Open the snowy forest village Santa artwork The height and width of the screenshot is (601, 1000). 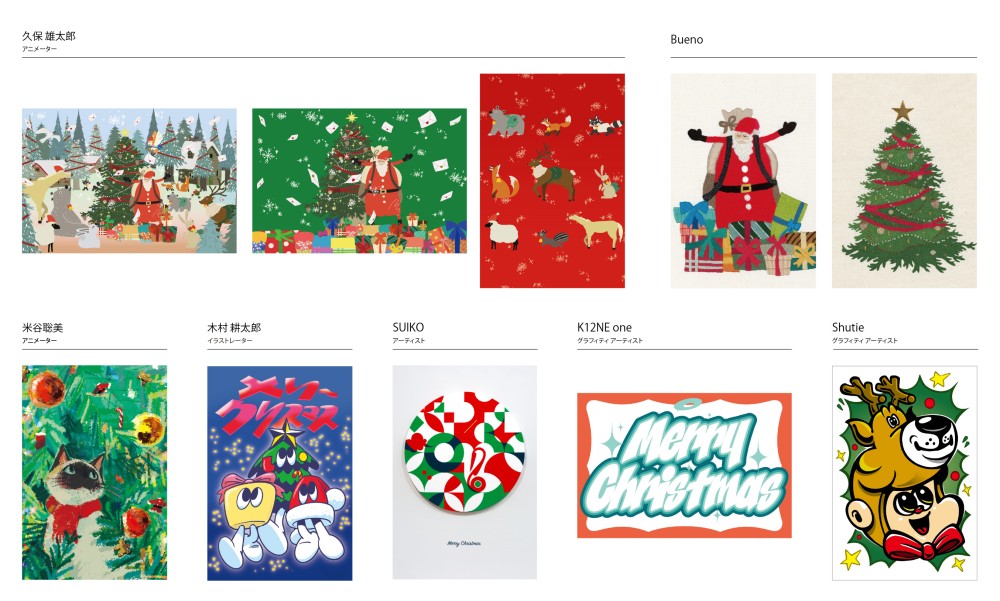pos(129,181)
